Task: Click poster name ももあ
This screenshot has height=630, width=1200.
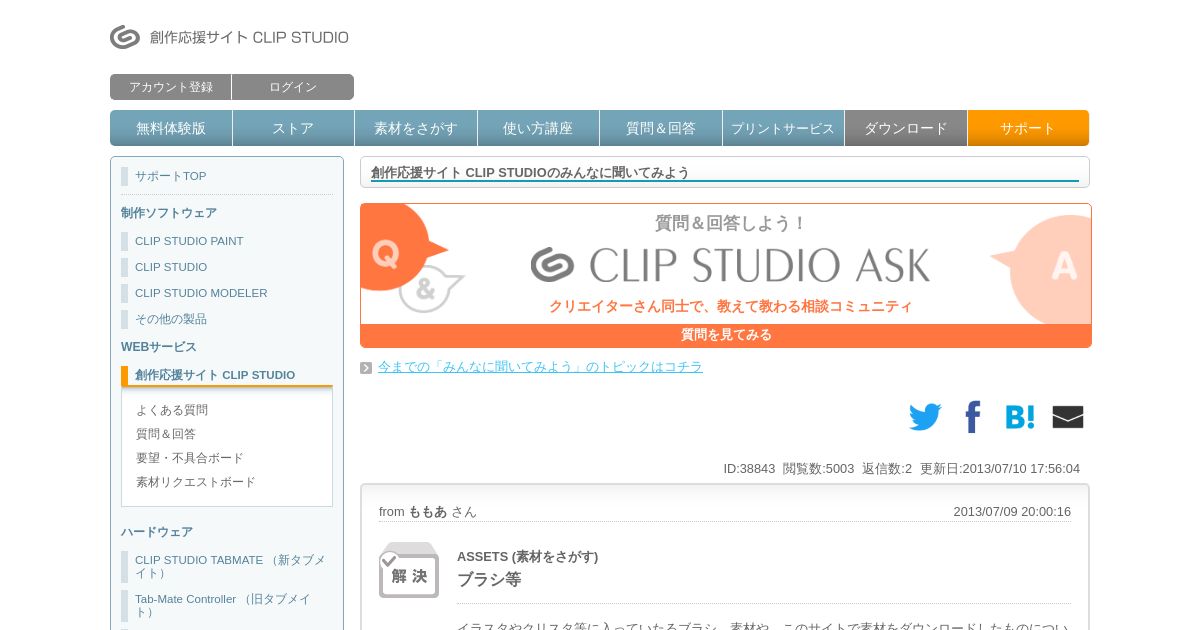Action: [x=427, y=511]
